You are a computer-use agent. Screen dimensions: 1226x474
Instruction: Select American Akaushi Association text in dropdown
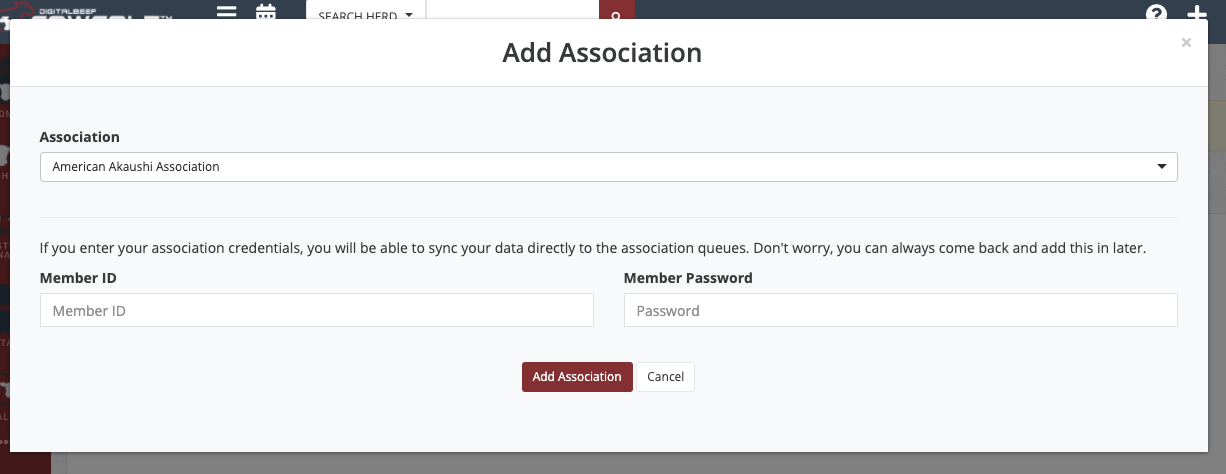(136, 167)
